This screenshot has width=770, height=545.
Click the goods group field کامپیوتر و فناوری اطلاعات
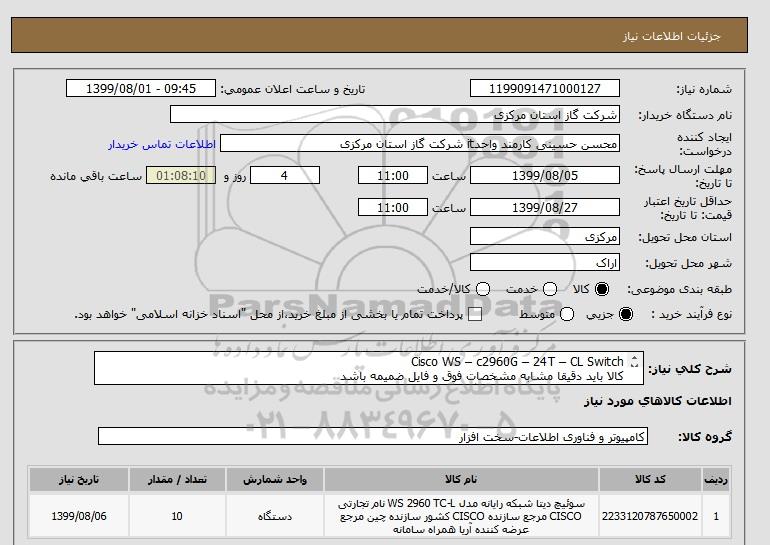[x=373, y=436]
